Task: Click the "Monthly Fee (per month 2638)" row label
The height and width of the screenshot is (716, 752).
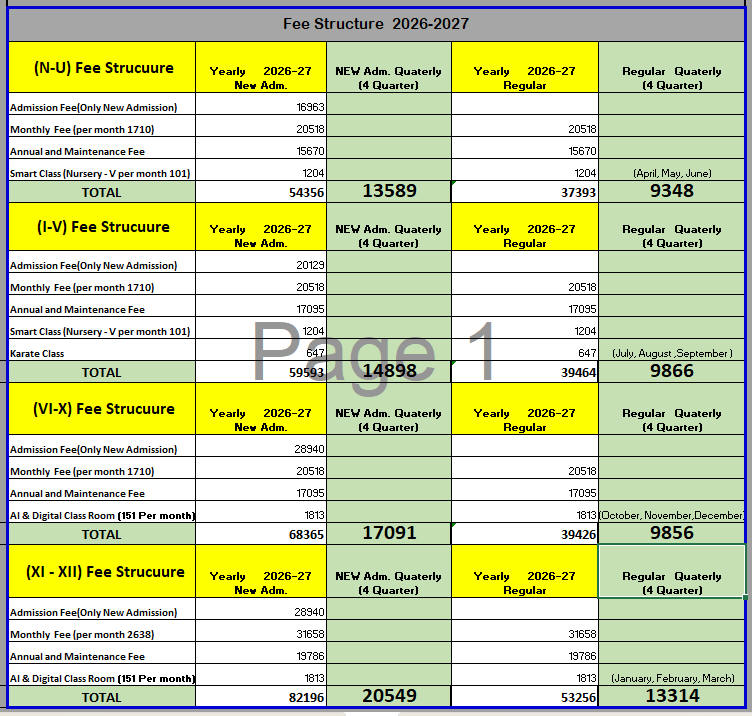Action: coord(82,634)
